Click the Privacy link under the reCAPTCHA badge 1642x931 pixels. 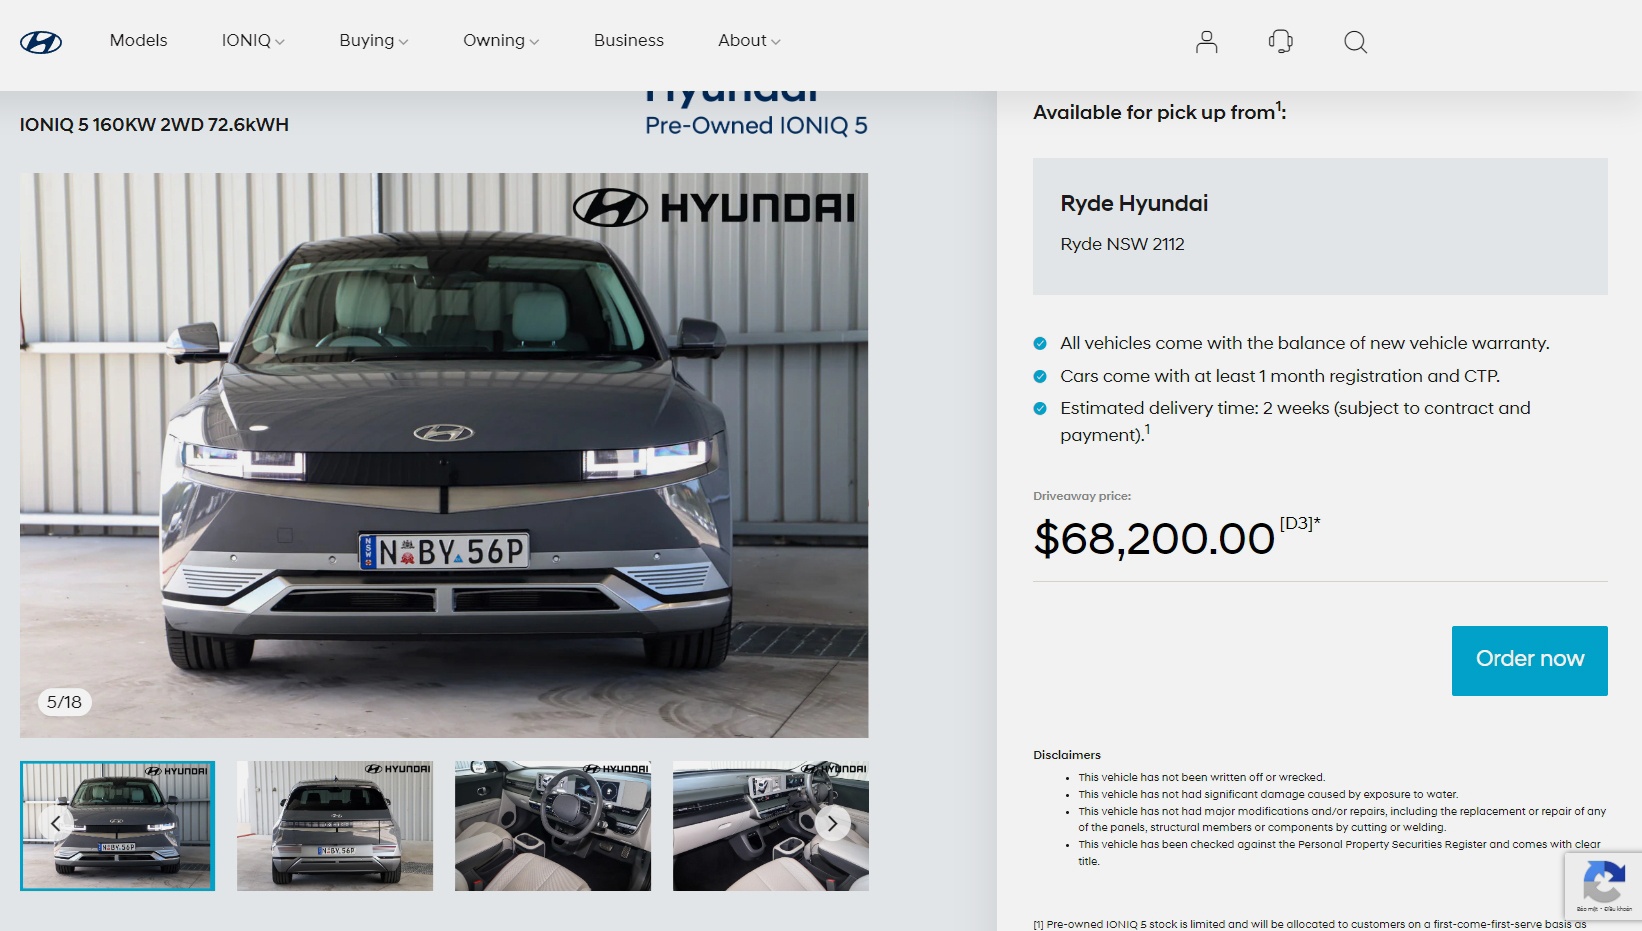click(x=1589, y=908)
